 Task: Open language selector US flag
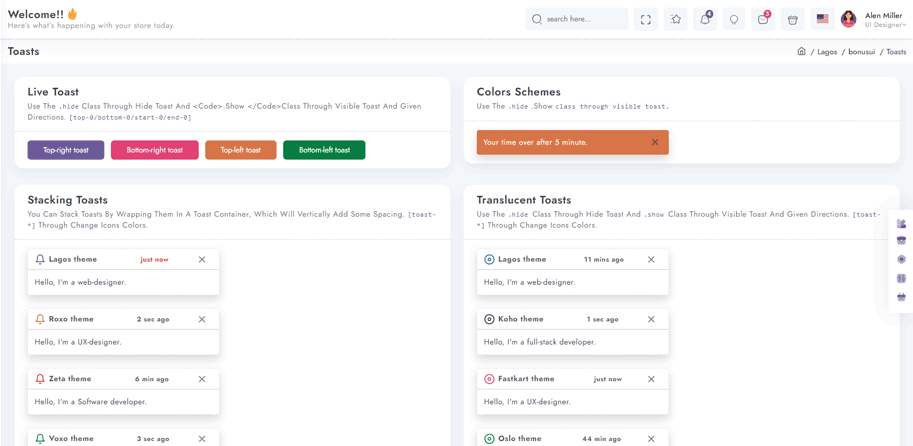(x=822, y=19)
